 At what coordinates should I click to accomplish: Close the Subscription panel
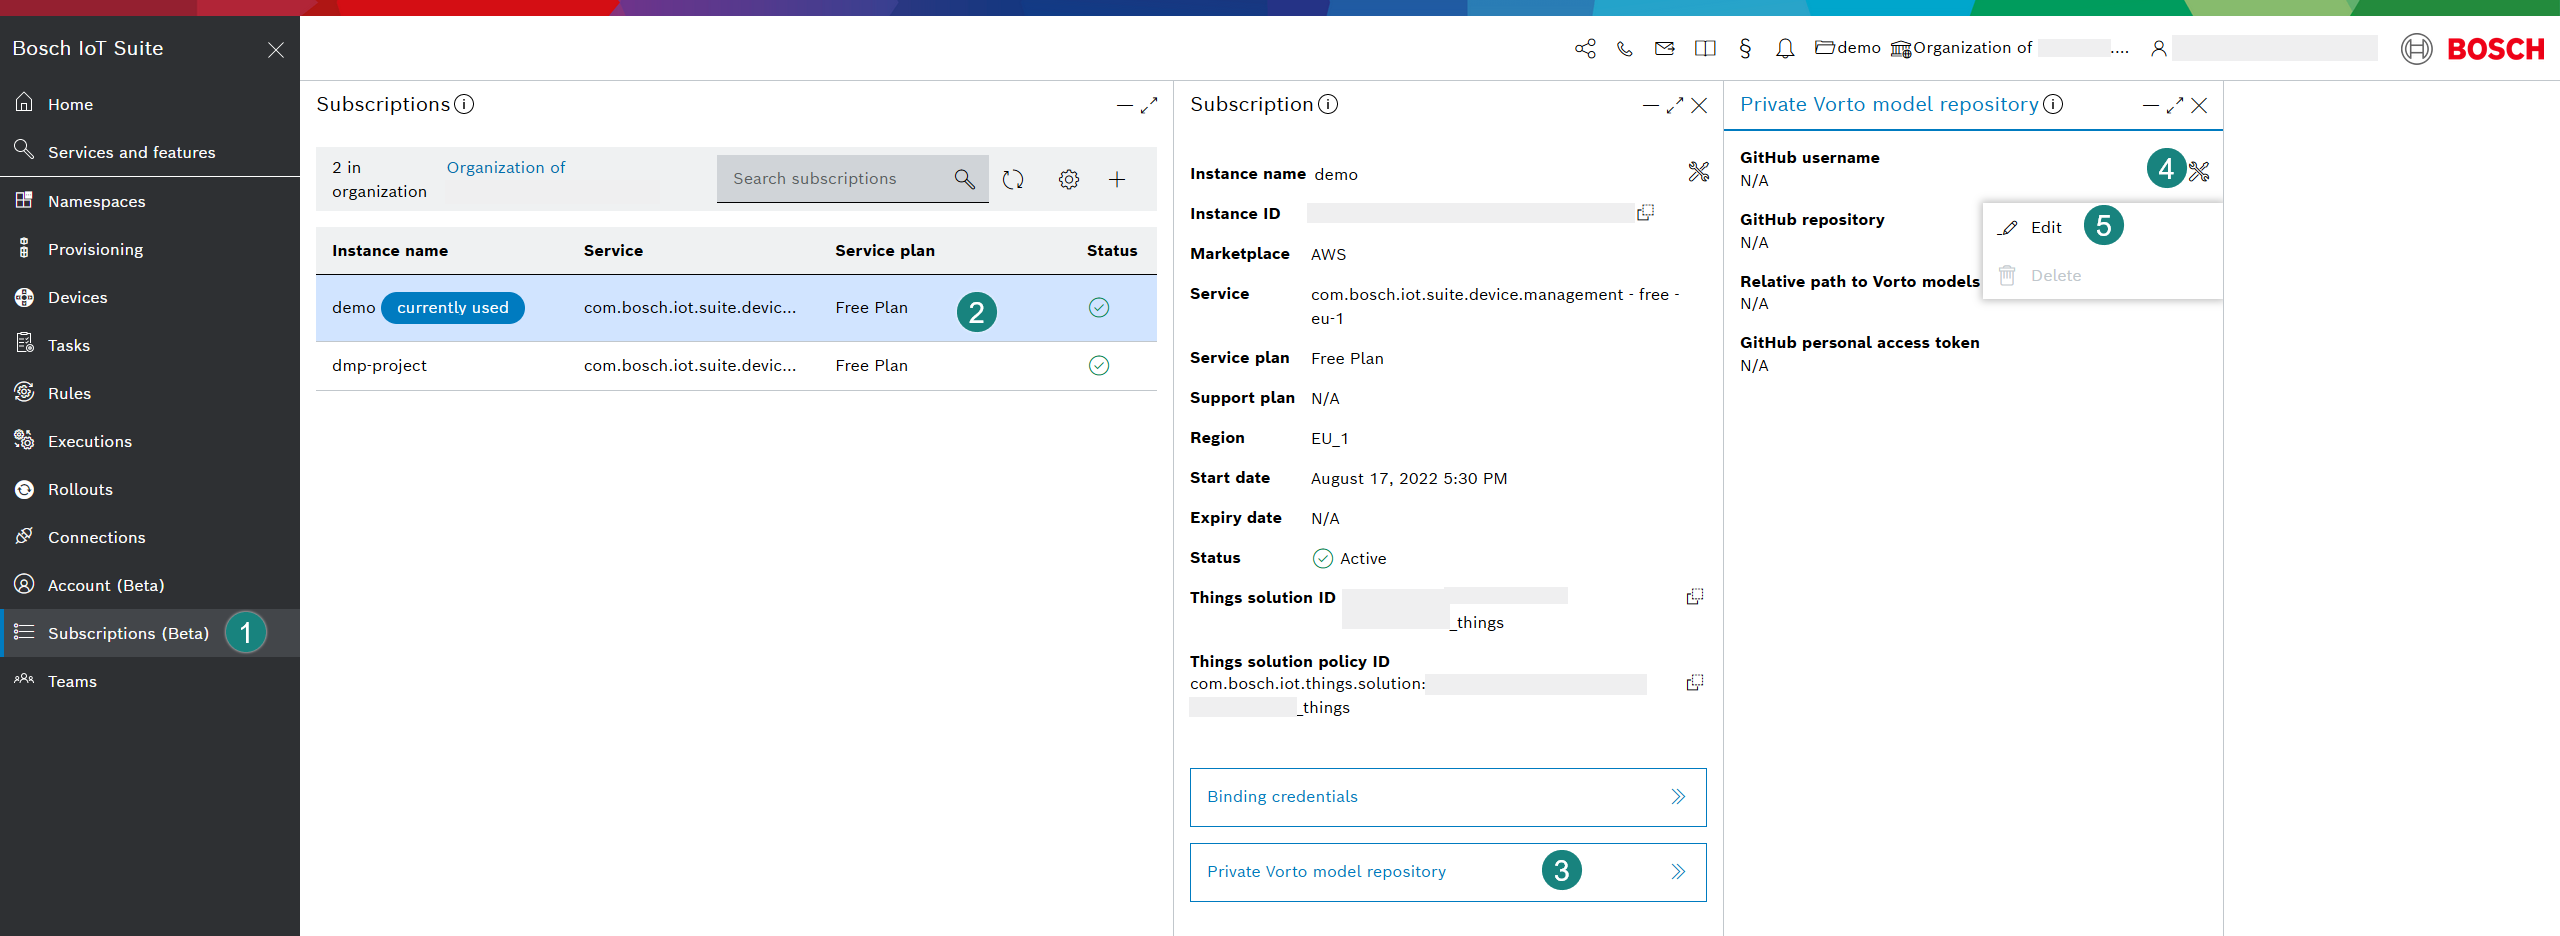pyautogui.click(x=1699, y=105)
